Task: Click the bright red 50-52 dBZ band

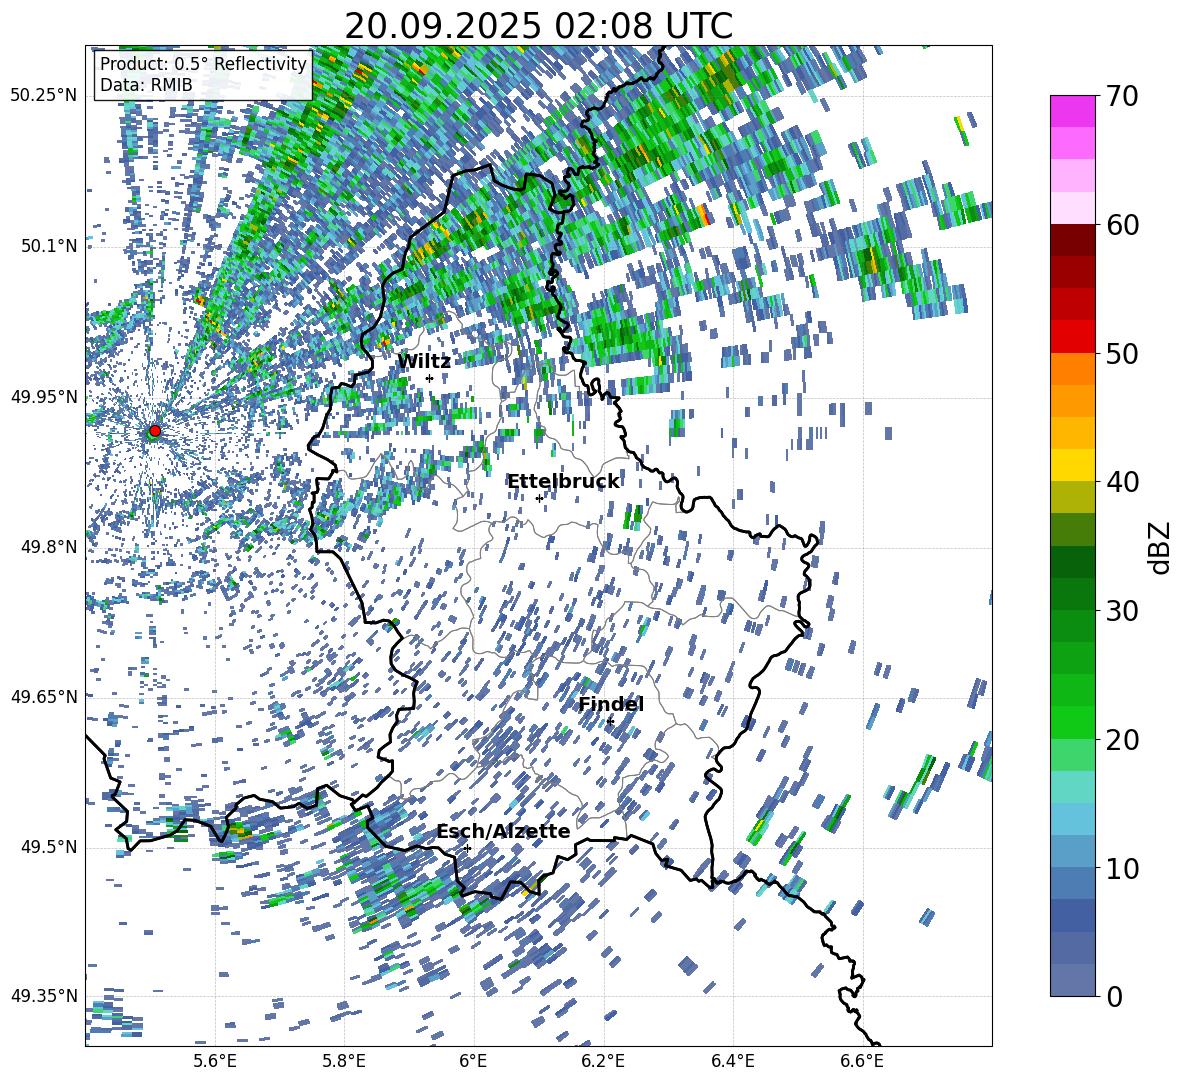Action: pos(1072,337)
